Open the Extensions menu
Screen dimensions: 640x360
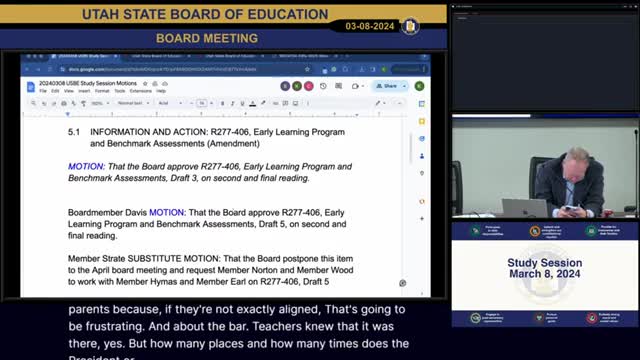click(140, 91)
